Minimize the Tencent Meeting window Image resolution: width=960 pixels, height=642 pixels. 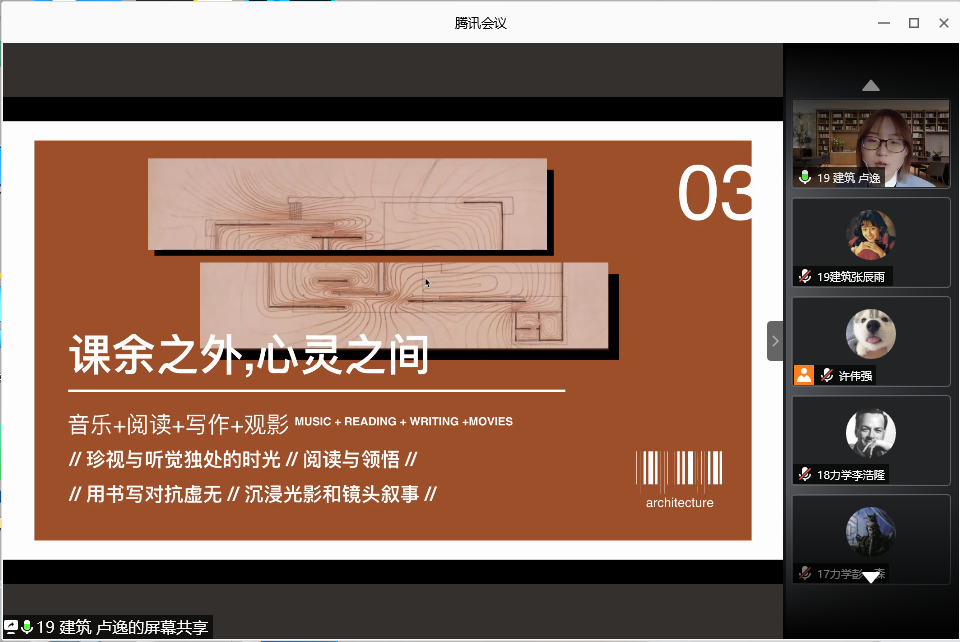point(883,23)
